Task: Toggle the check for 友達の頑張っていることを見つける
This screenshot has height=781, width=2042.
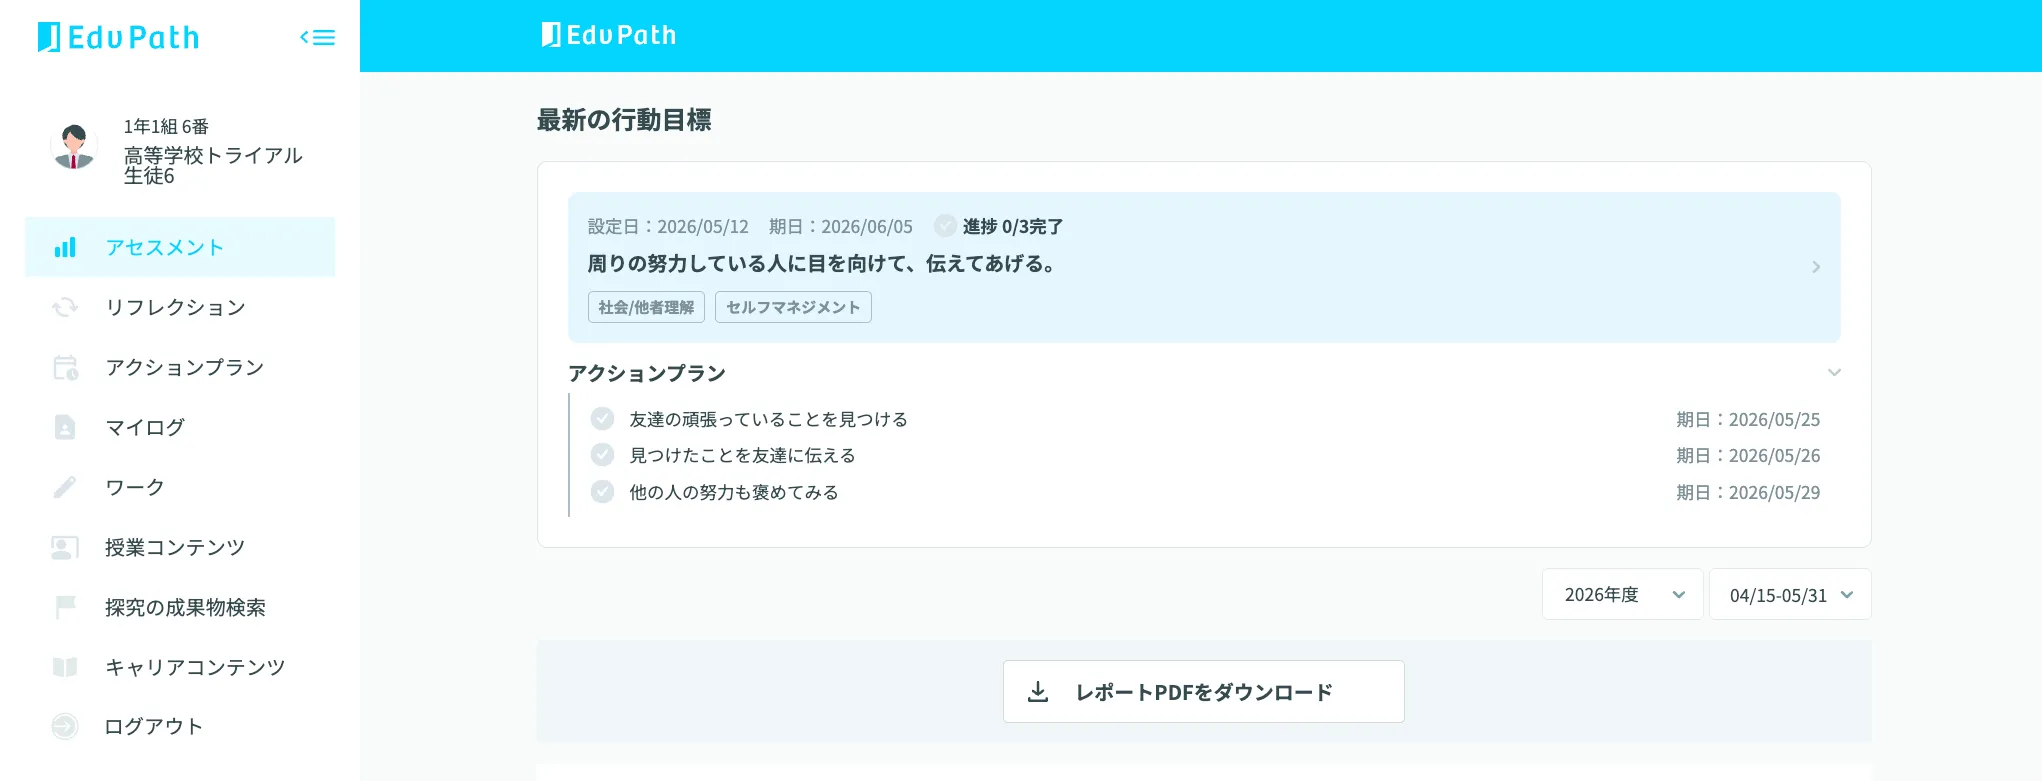Action: [x=602, y=419]
